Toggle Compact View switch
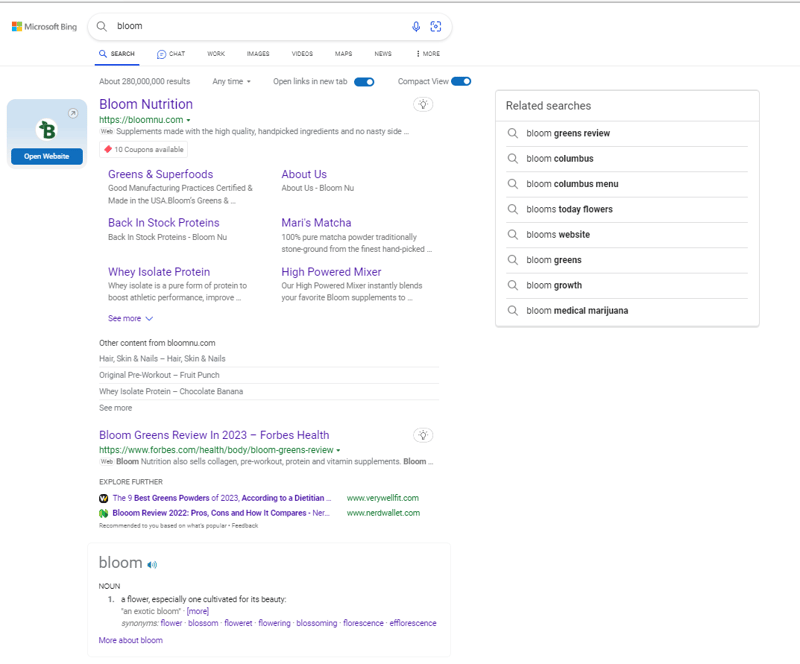 click(x=461, y=82)
